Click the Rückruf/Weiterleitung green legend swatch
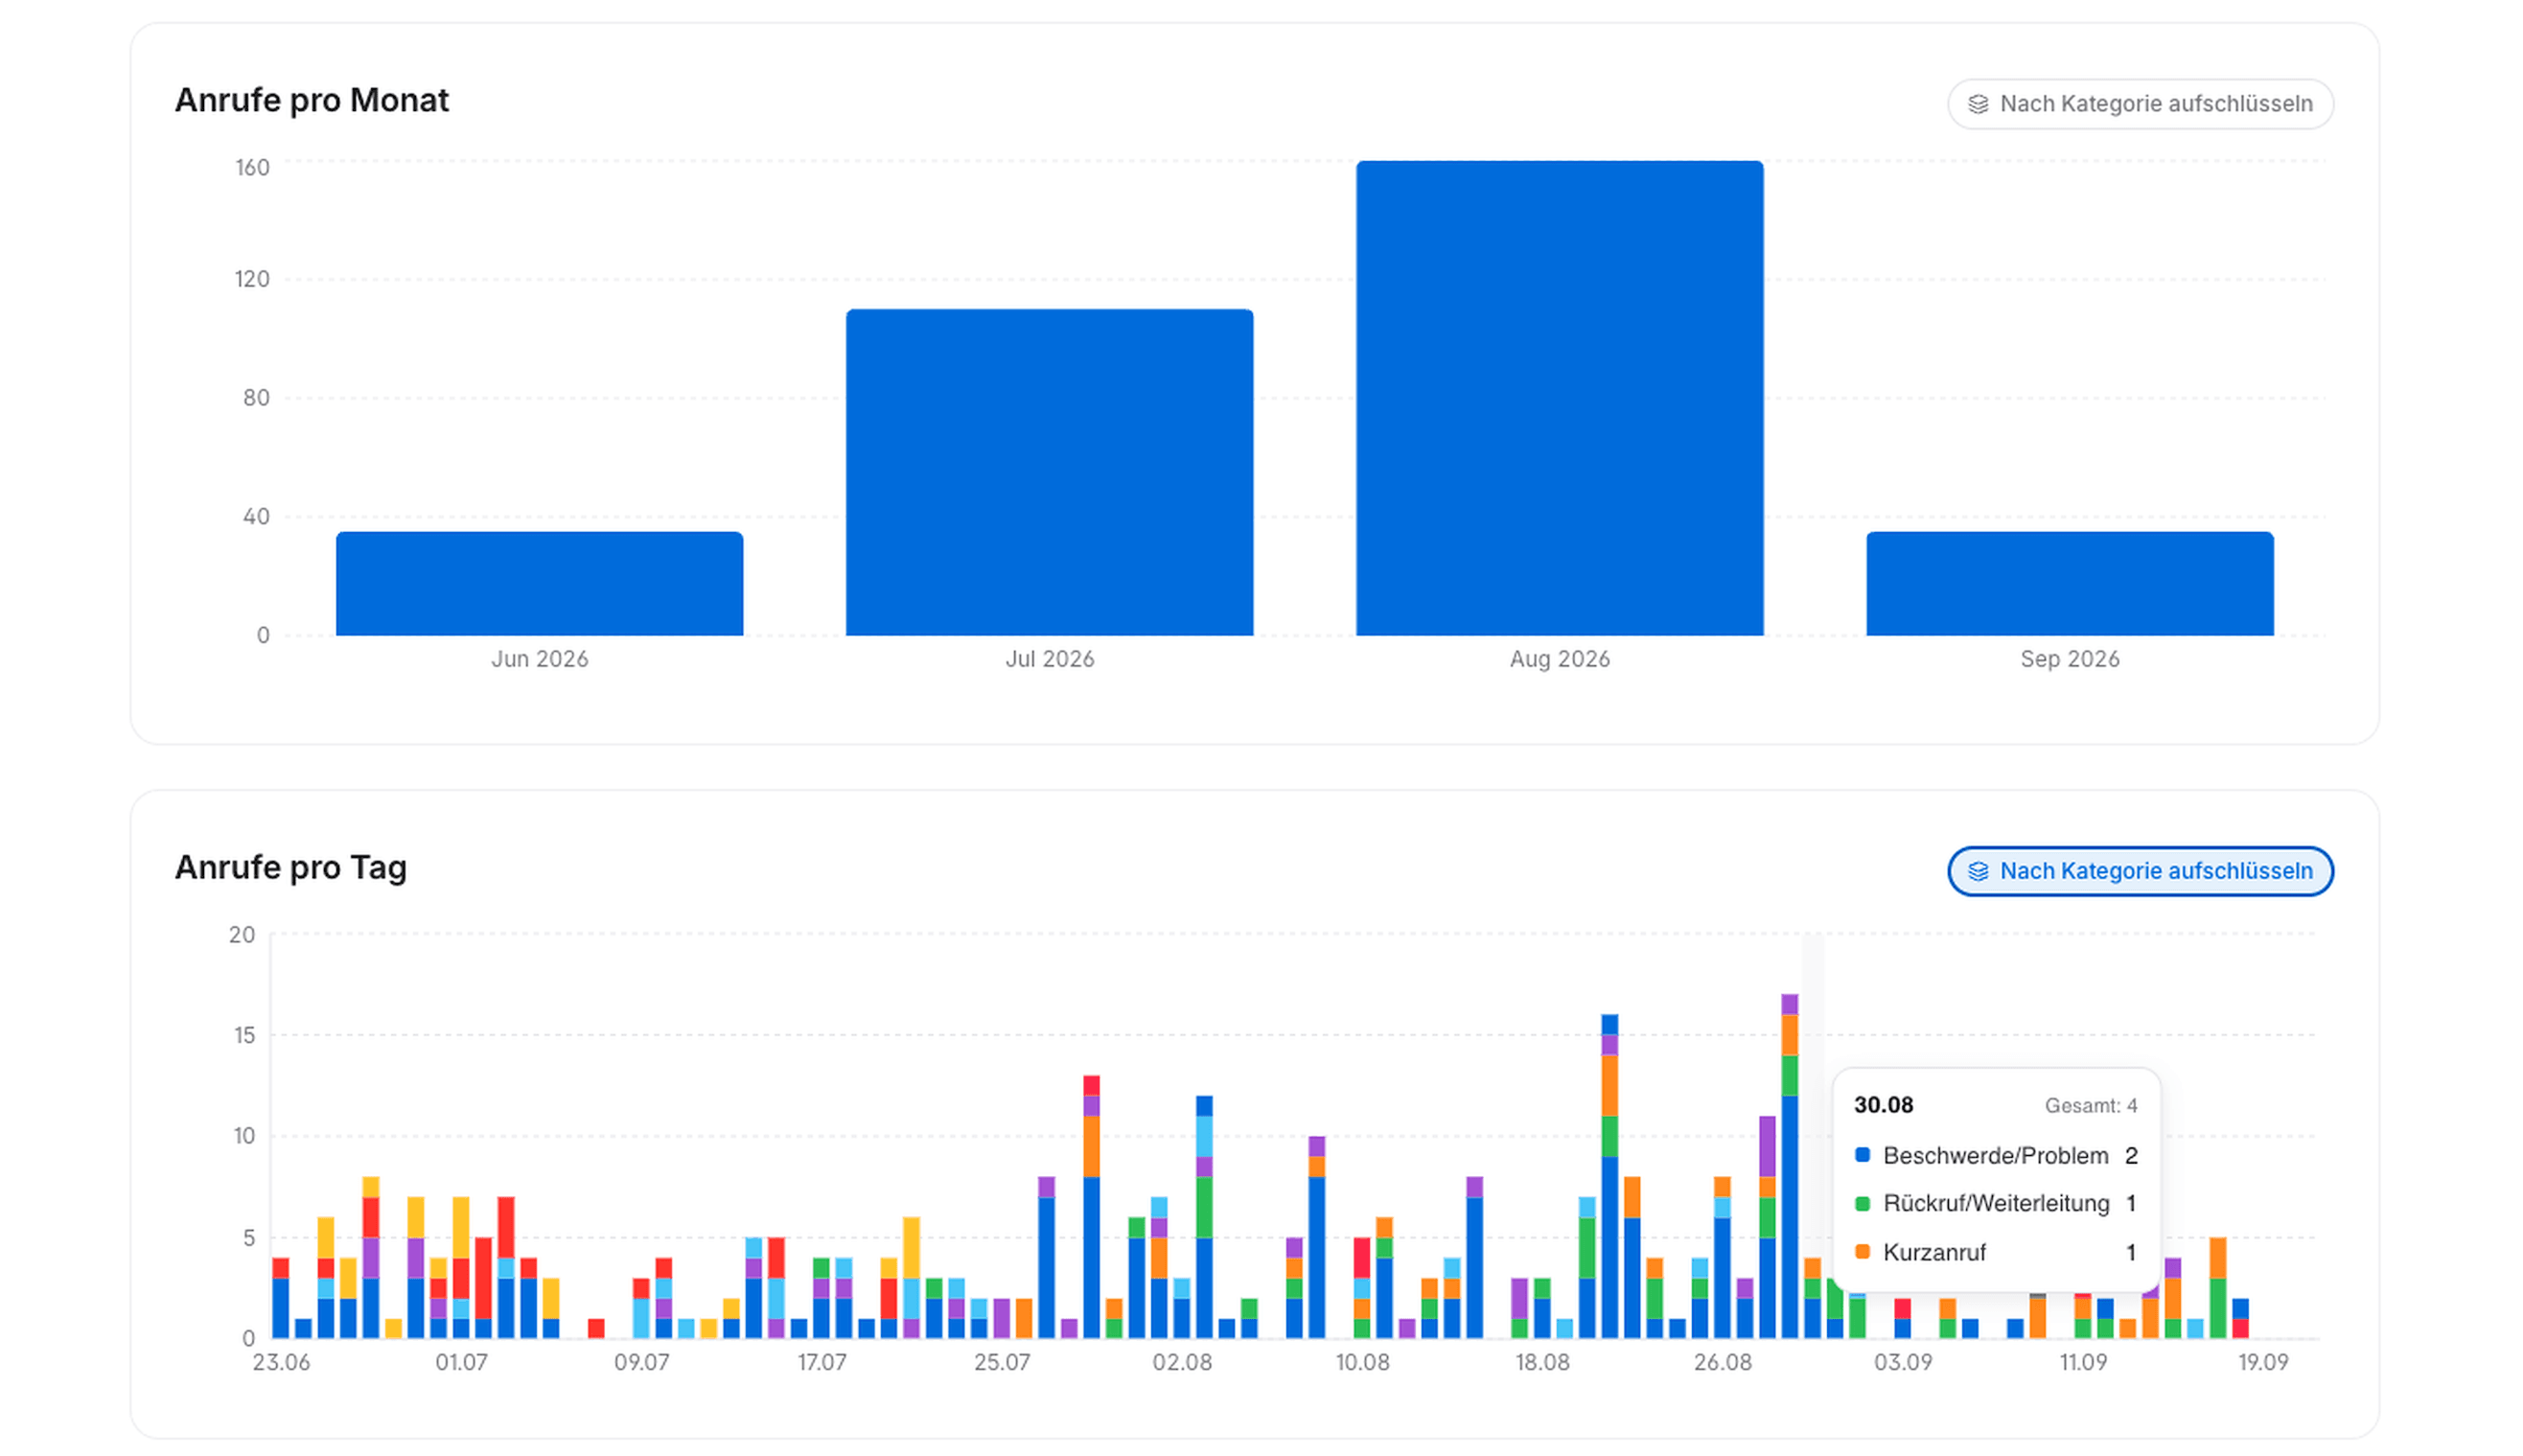 (x=1861, y=1203)
